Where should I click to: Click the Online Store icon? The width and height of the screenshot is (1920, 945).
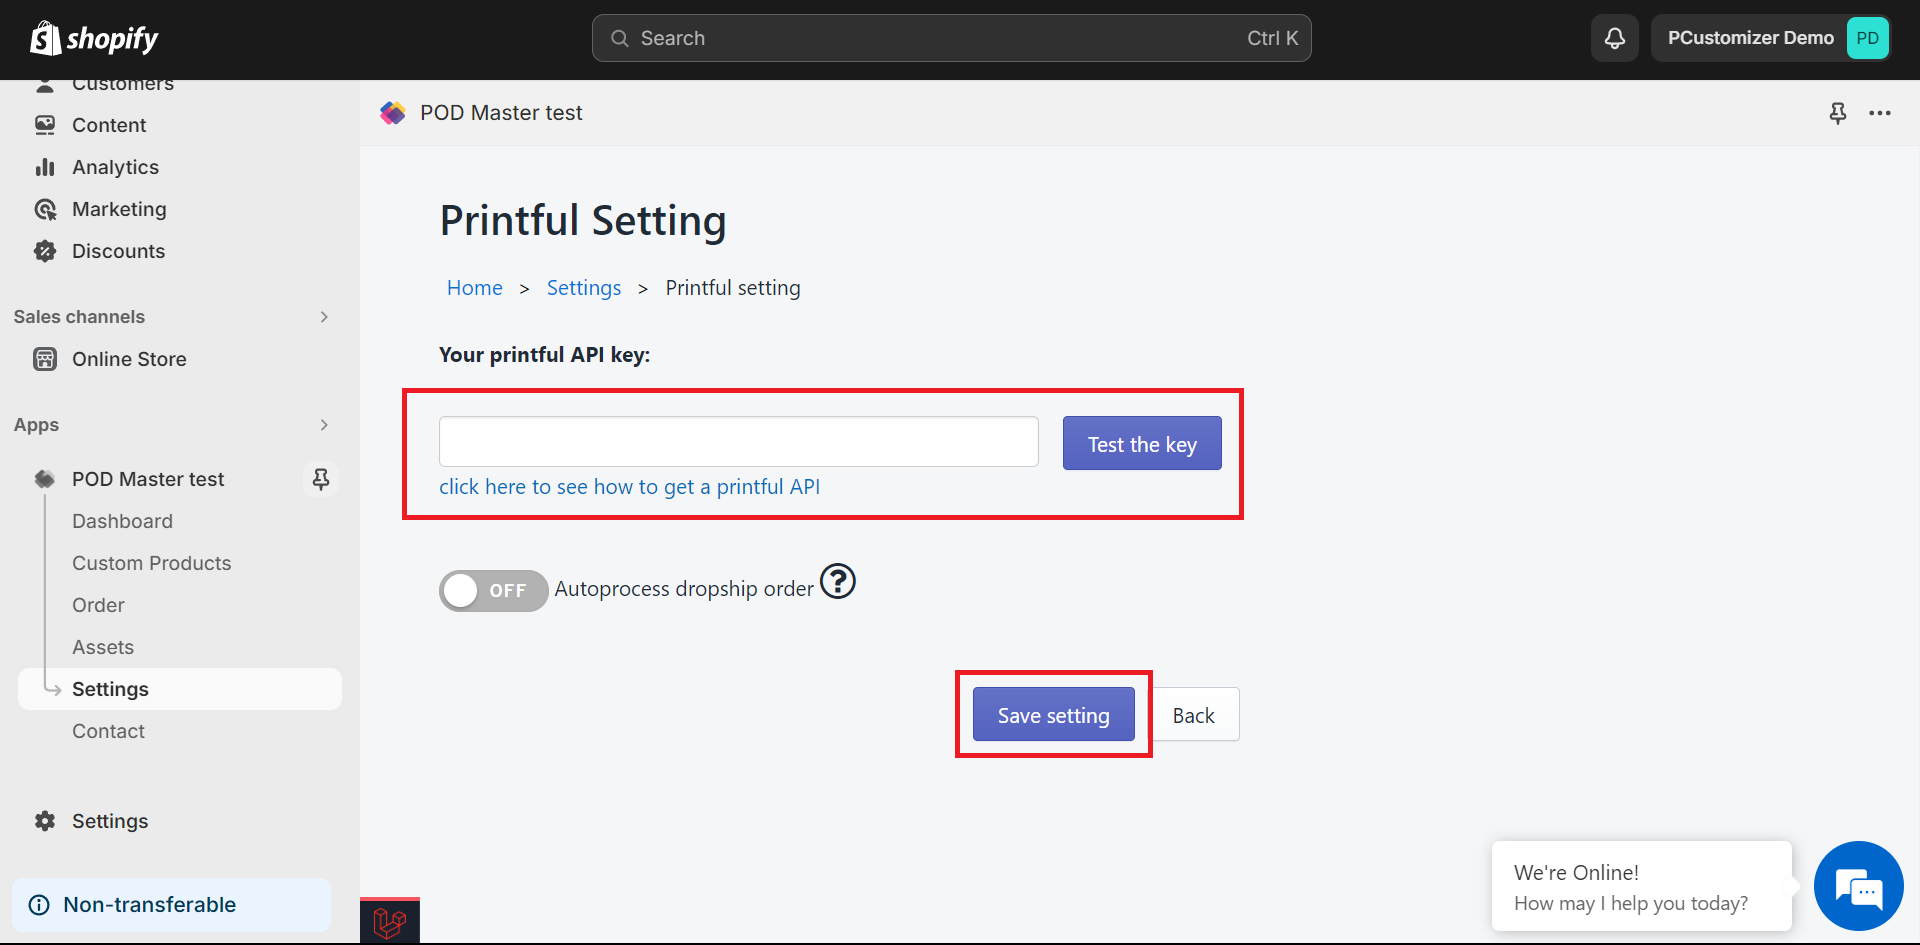[x=45, y=359]
